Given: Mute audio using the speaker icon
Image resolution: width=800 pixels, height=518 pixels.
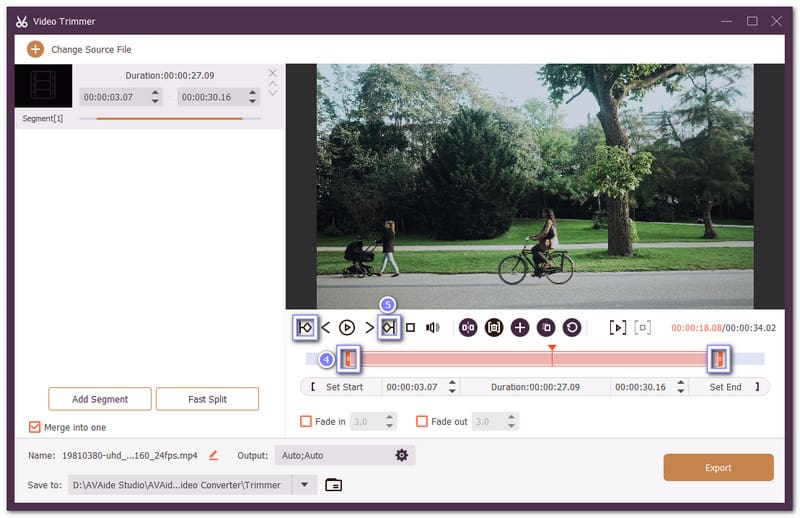Looking at the screenshot, I should [x=433, y=327].
